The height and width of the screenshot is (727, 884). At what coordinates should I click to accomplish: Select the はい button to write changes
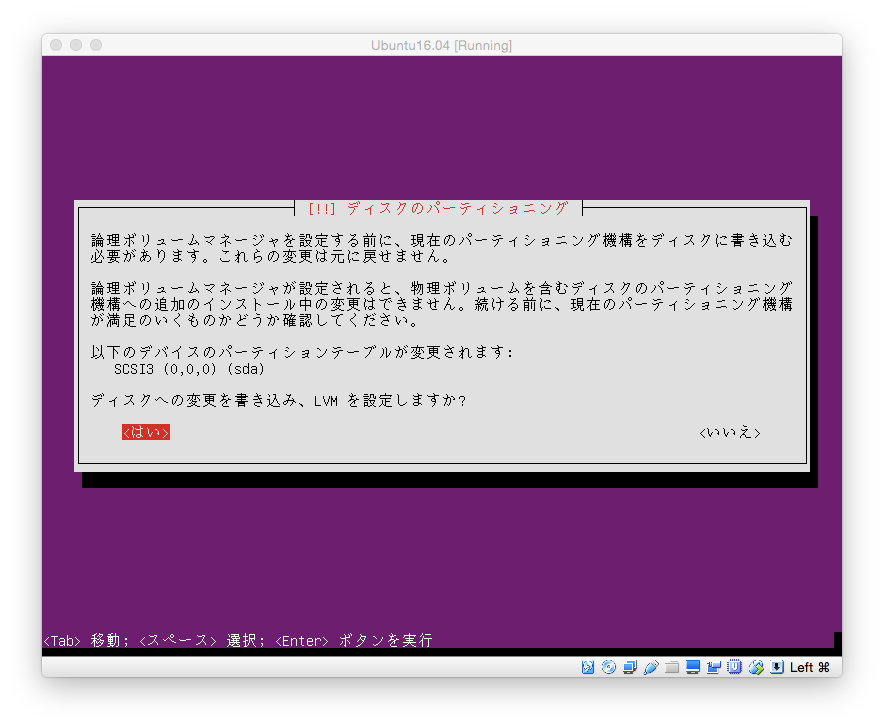pos(144,432)
